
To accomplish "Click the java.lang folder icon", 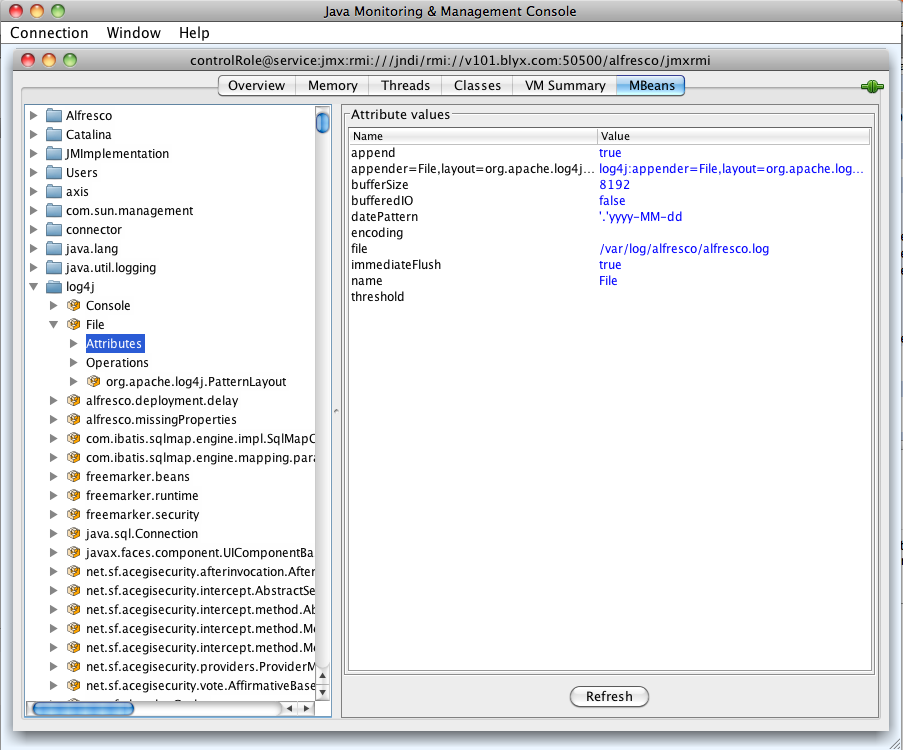I will click(54, 248).
